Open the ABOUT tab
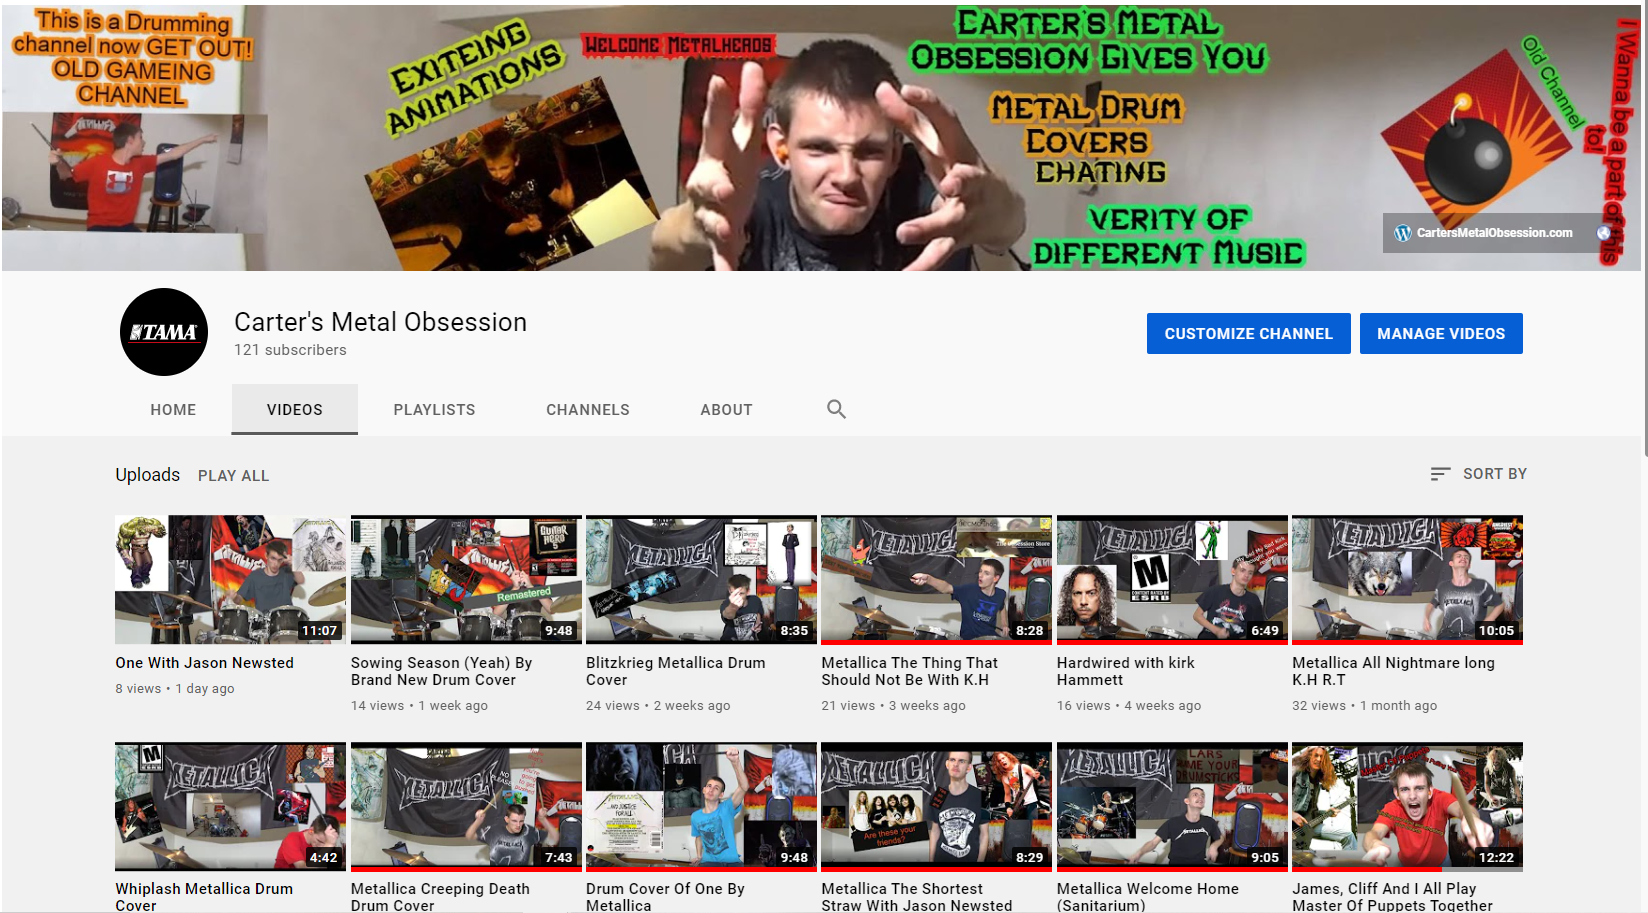This screenshot has height=913, width=1648. point(726,410)
